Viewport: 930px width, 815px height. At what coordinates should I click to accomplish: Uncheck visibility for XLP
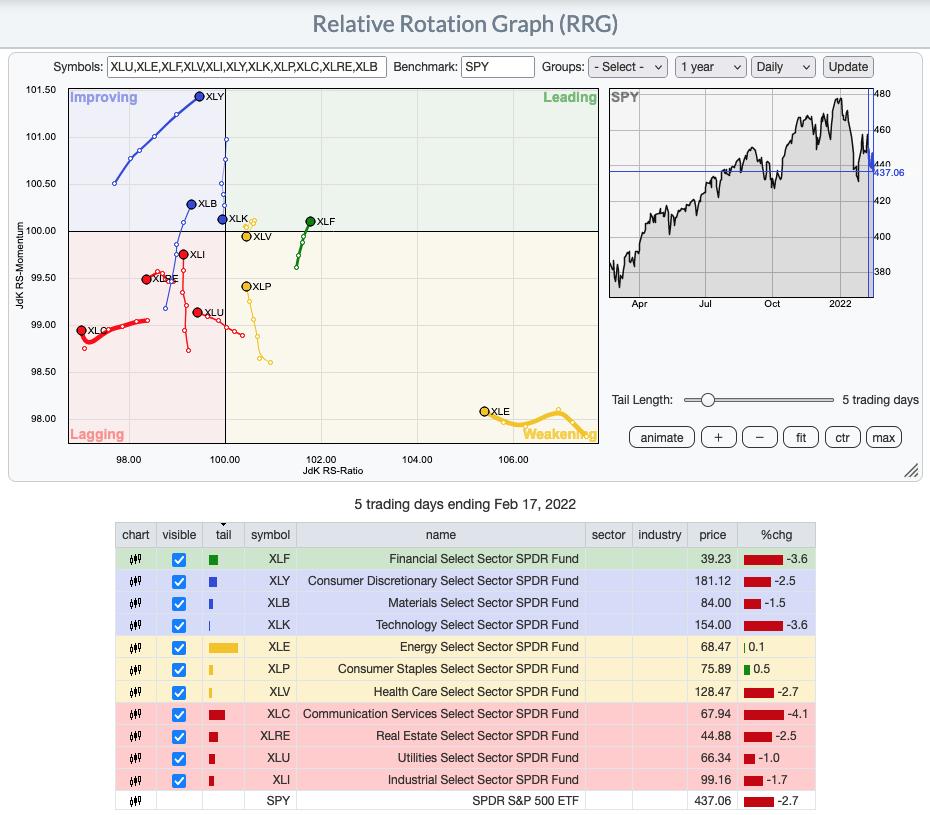tap(179, 670)
